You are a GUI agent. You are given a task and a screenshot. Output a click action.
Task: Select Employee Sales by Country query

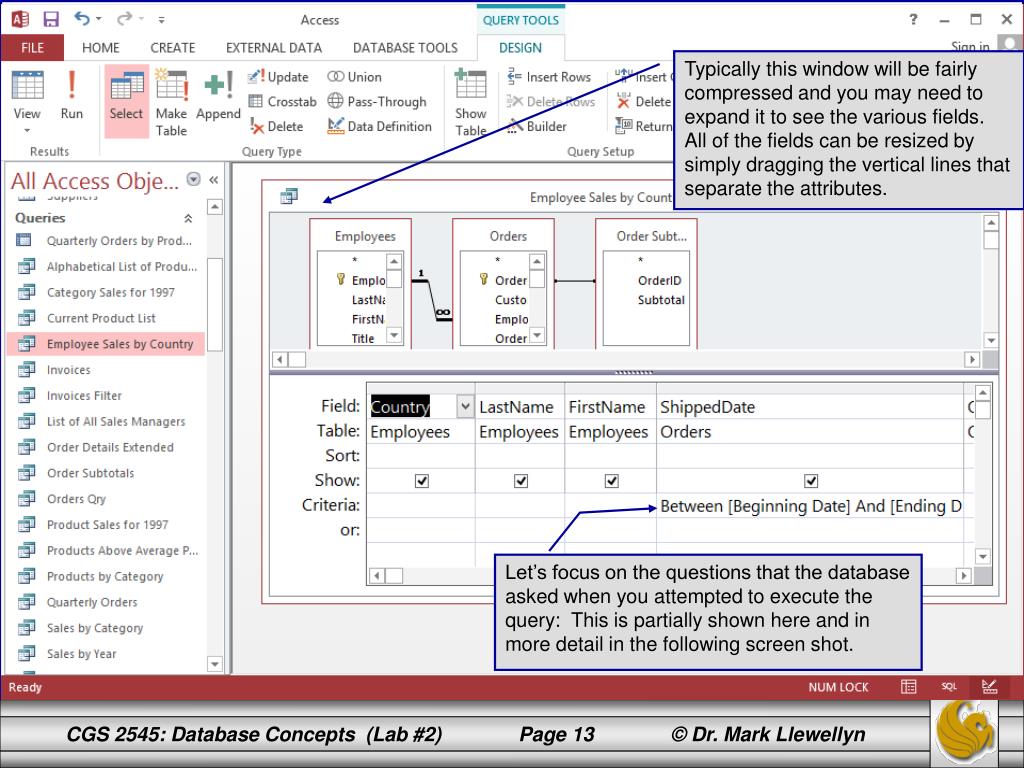(x=106, y=344)
